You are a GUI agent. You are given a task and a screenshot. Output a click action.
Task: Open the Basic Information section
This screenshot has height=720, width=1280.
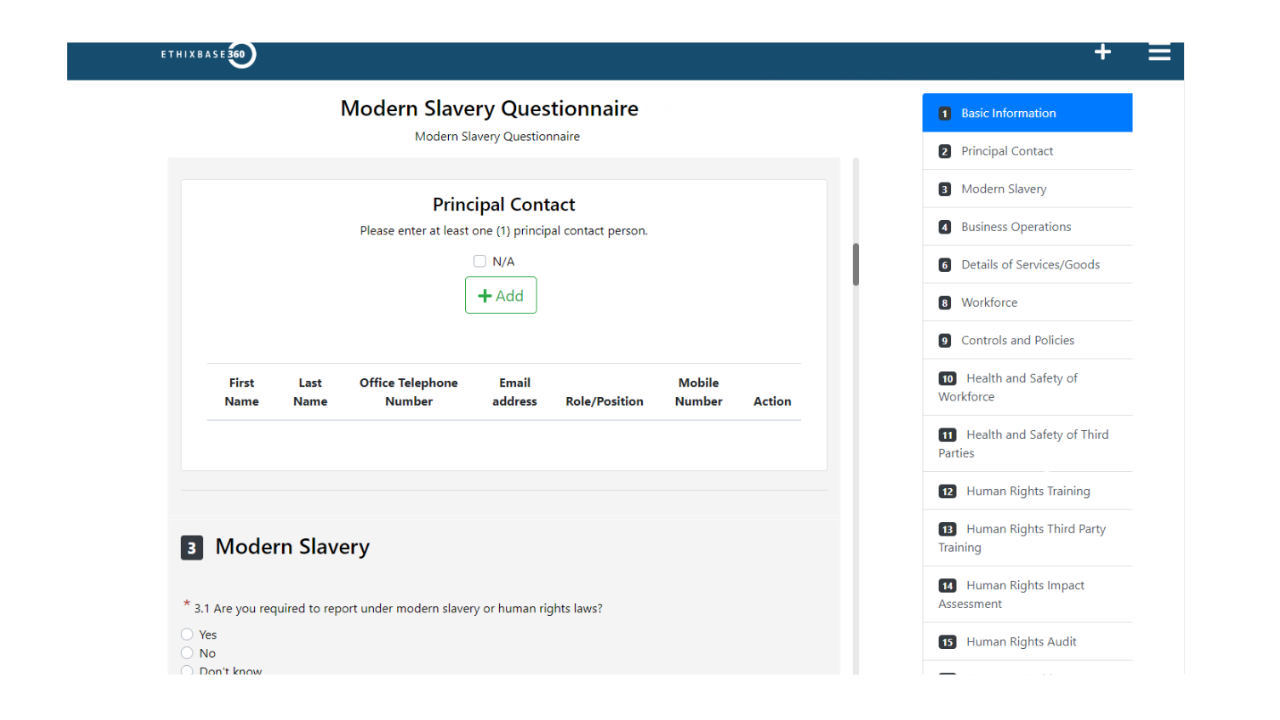pyautogui.click(x=1027, y=112)
